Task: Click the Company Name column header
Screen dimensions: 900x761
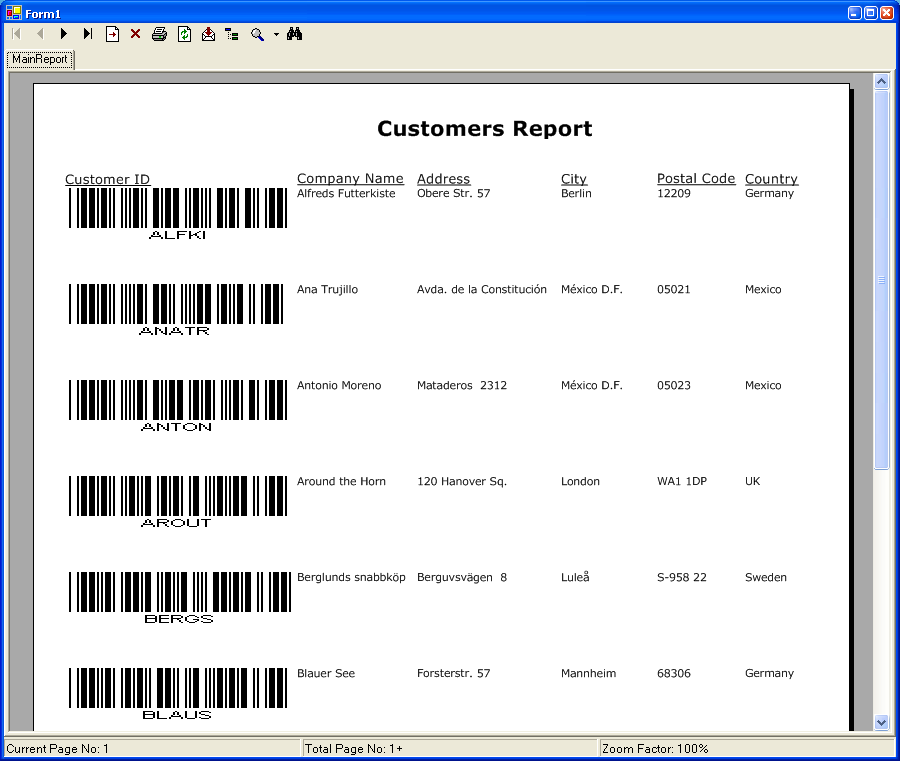Action: [x=350, y=179]
